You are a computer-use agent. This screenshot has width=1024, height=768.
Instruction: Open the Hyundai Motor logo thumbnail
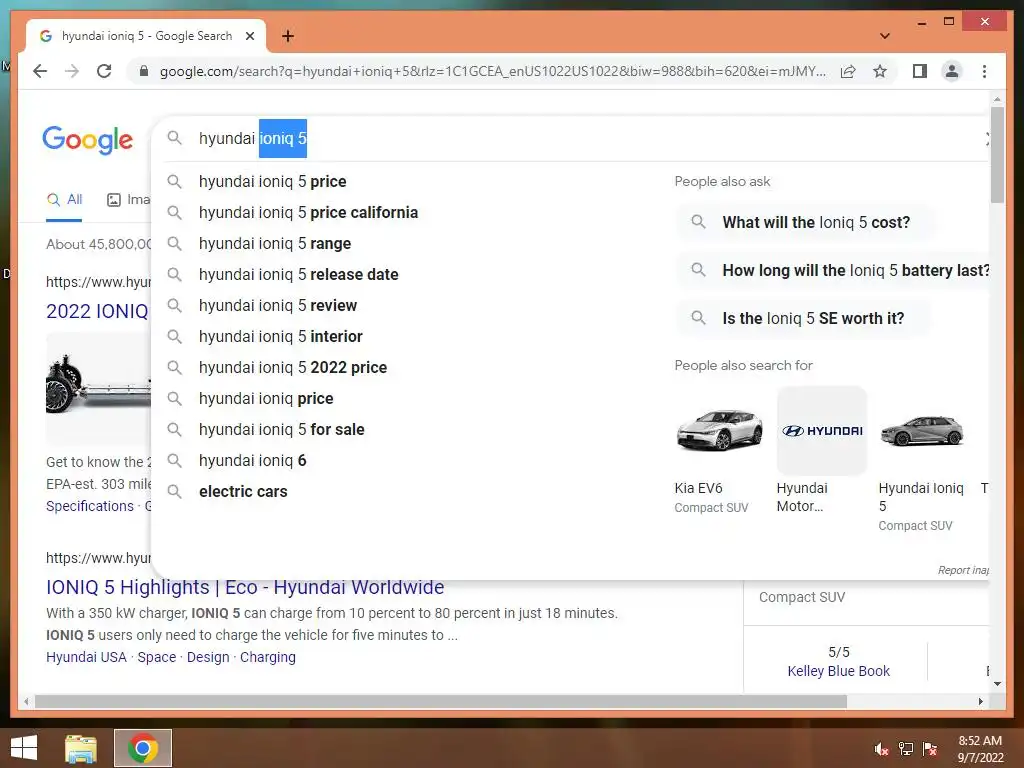point(822,430)
